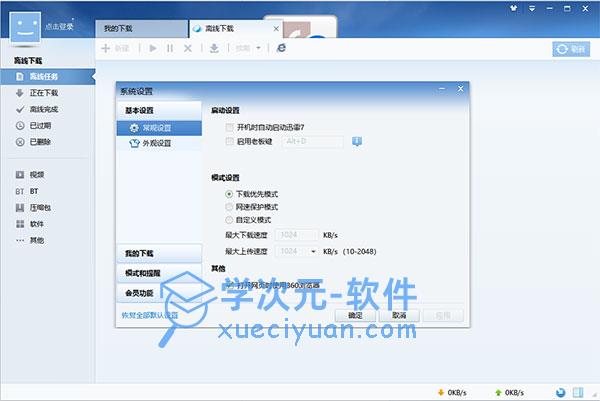The width and height of the screenshot is (600, 401).
Task: Click the delete X toolbar icon
Action: (x=188, y=48)
